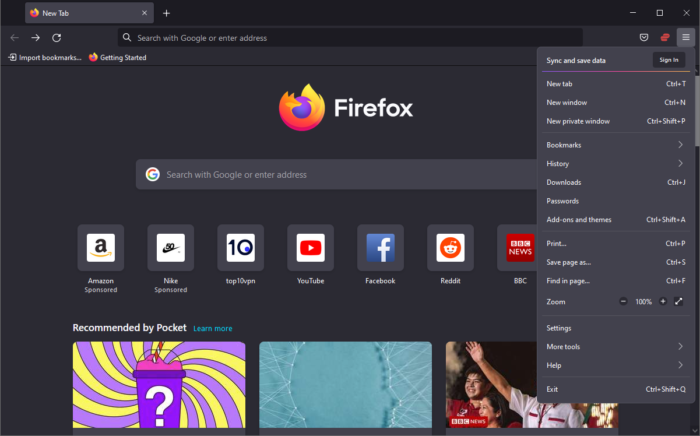Click the Import bookmarks icon
This screenshot has height=436, width=700.
coord(12,57)
